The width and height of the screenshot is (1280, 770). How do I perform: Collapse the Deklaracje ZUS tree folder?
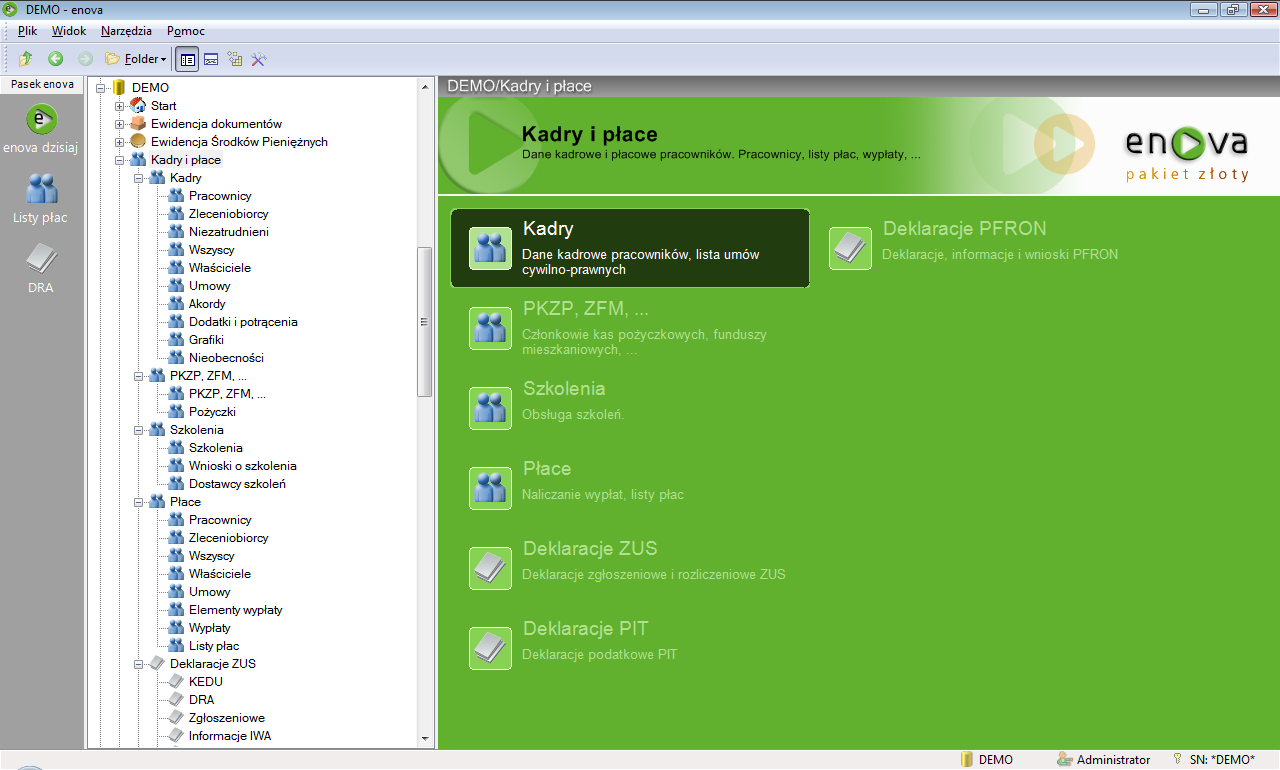click(139, 664)
